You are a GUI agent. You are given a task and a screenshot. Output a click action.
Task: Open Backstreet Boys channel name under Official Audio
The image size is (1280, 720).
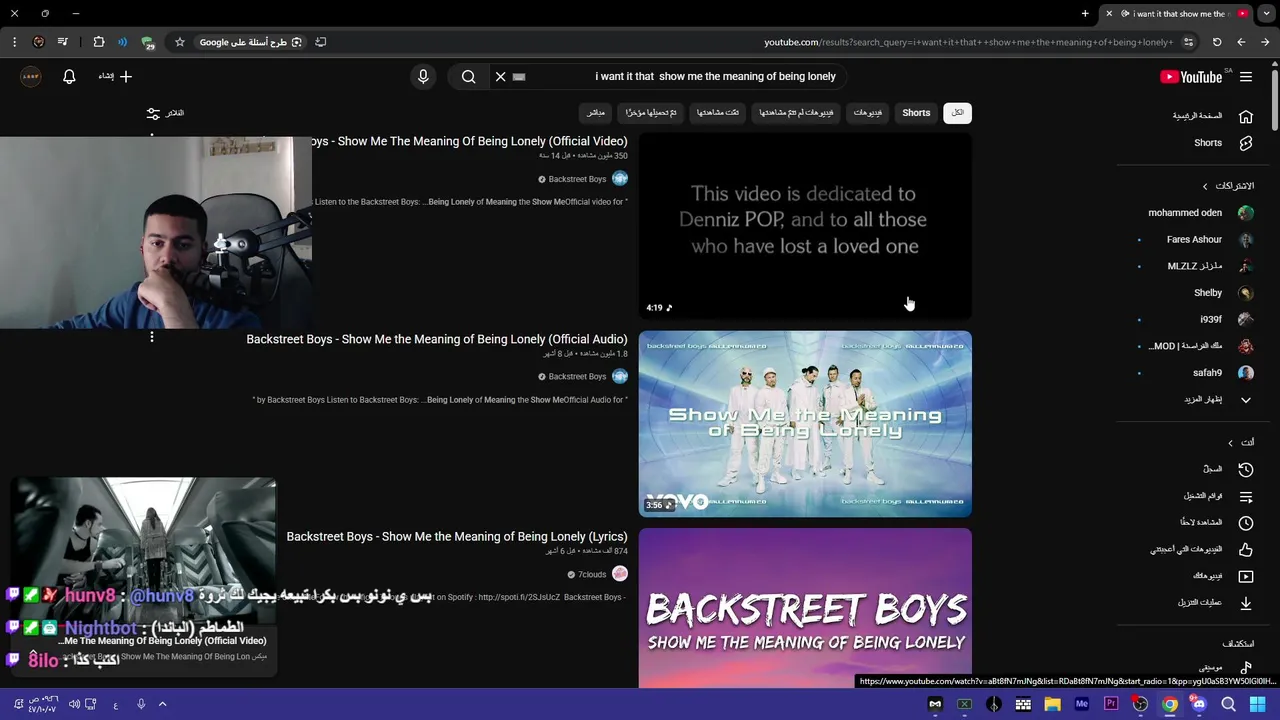click(x=577, y=377)
